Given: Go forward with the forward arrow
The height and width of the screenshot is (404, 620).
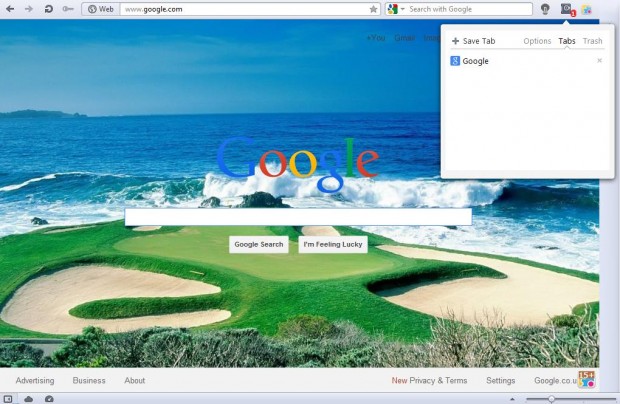Looking at the screenshot, I should tap(28, 9).
